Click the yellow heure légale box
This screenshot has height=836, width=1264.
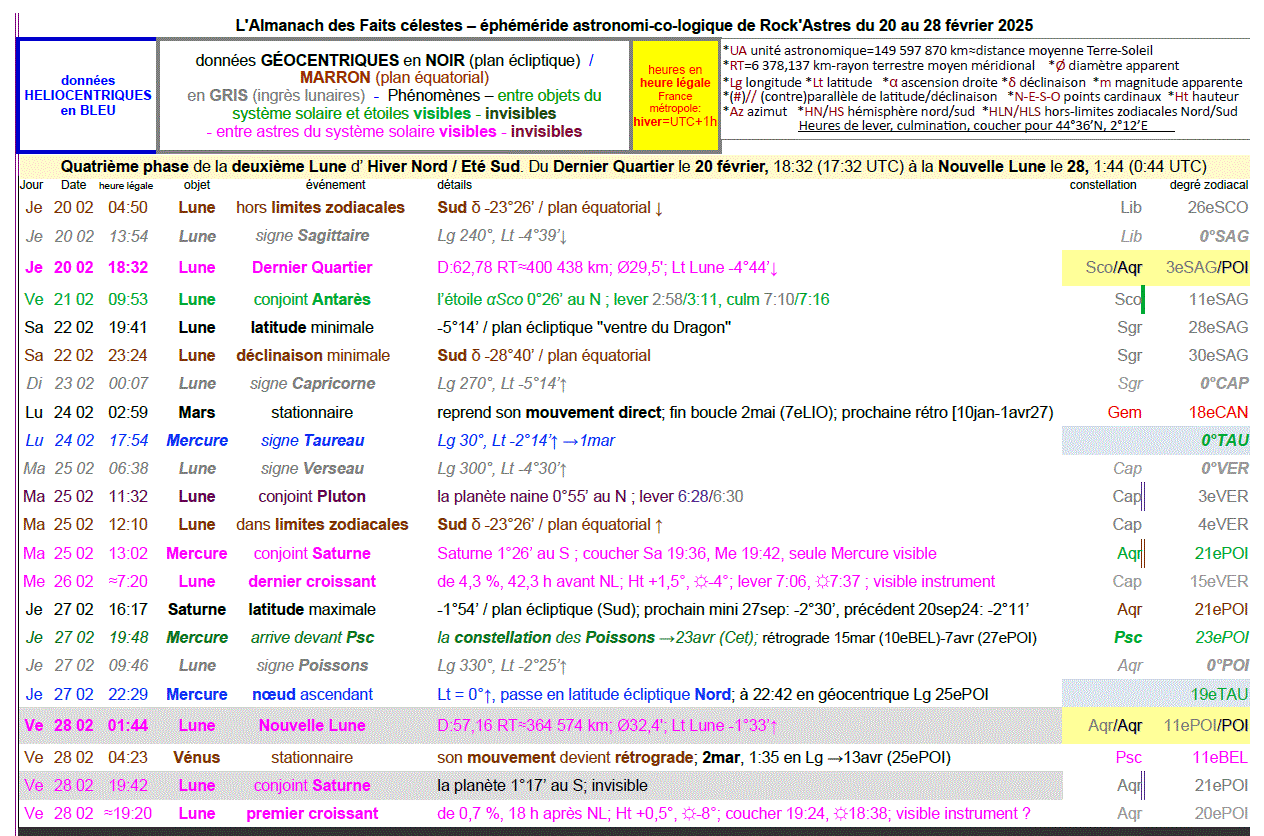675,96
